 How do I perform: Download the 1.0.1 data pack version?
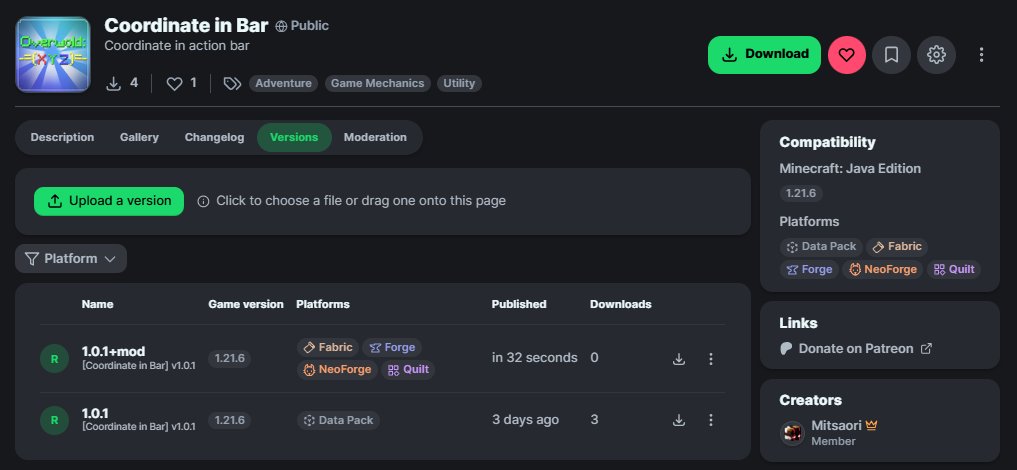click(678, 420)
